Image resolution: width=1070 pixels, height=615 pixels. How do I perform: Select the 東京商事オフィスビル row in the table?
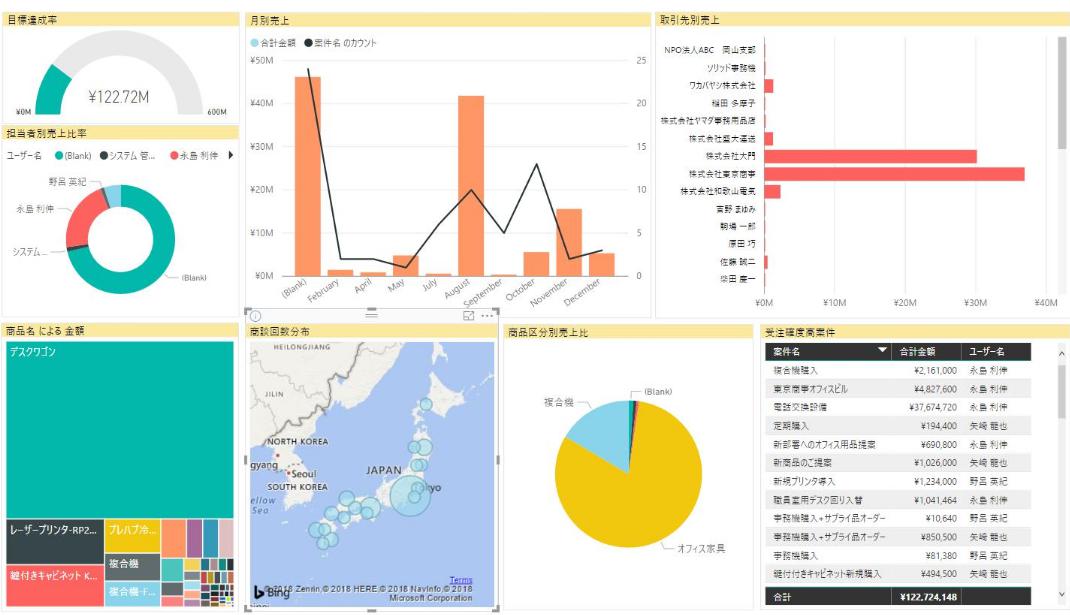pyautogui.click(x=897, y=389)
